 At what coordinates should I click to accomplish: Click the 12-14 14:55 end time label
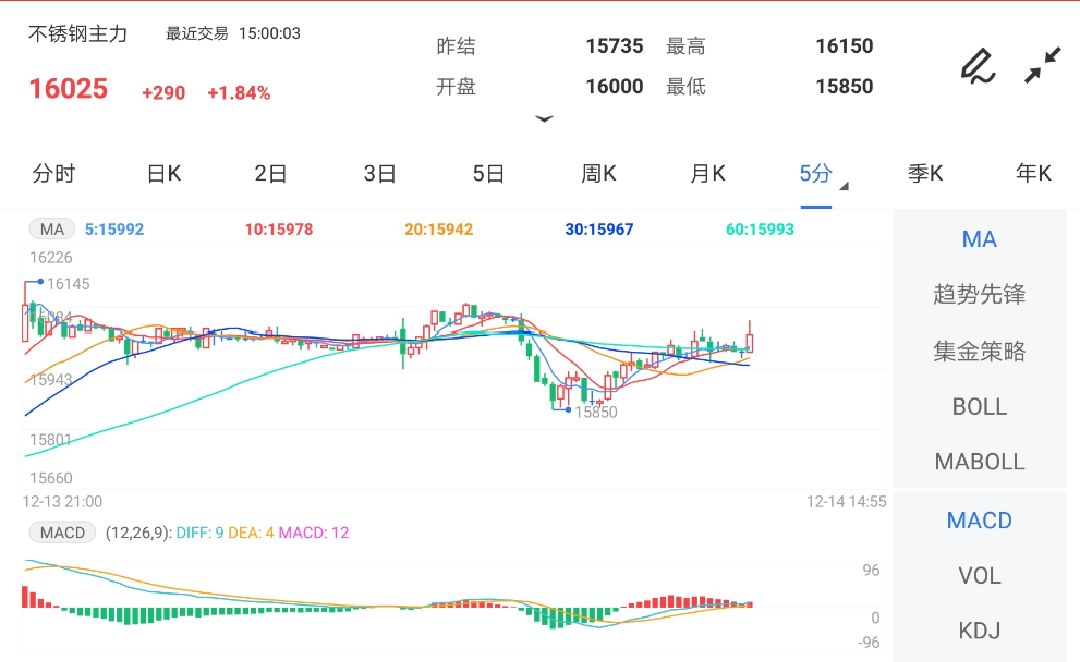[847, 501]
